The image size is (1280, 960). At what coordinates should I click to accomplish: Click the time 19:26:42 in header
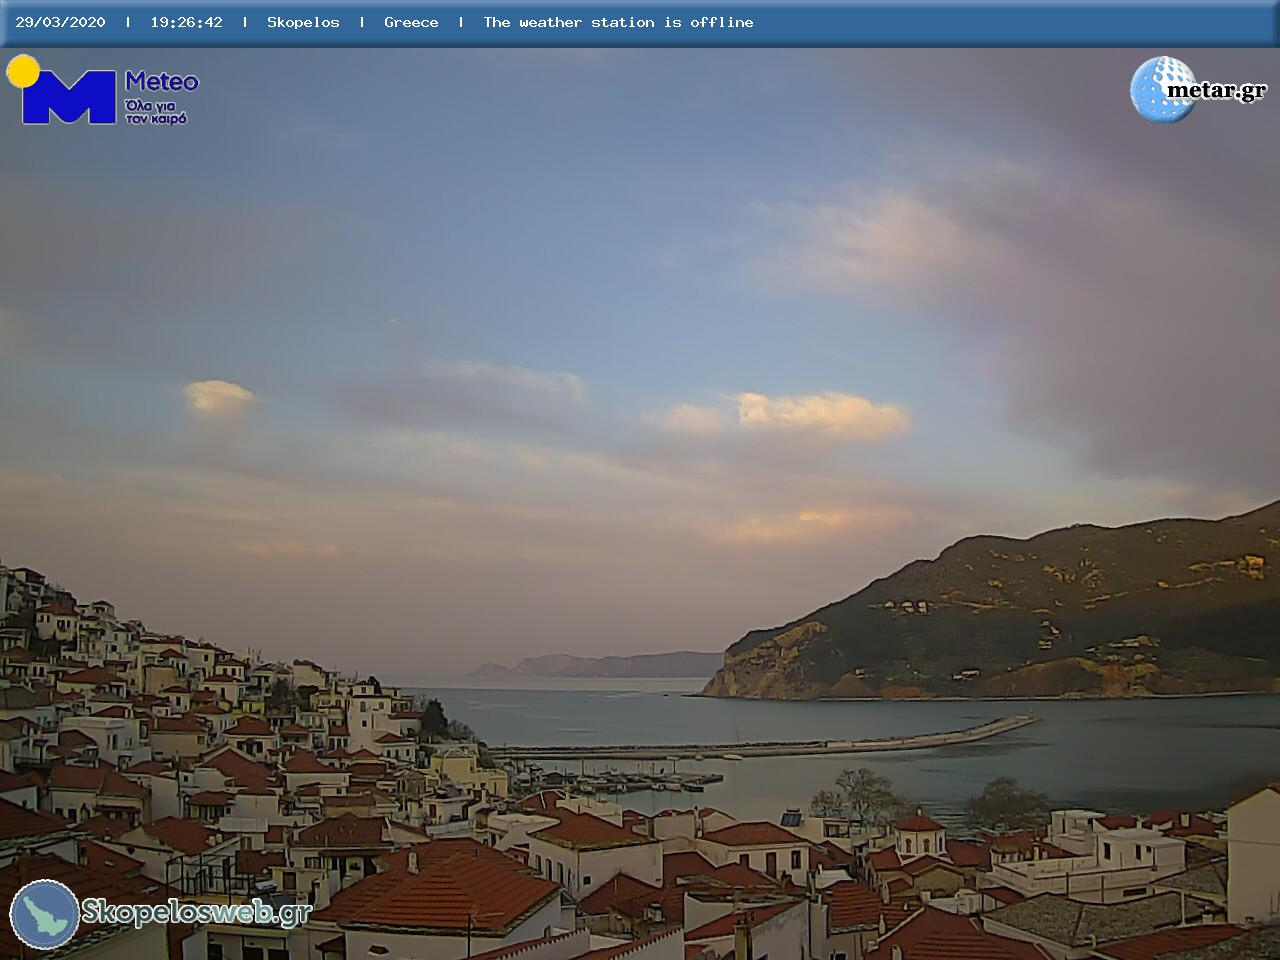tap(186, 22)
